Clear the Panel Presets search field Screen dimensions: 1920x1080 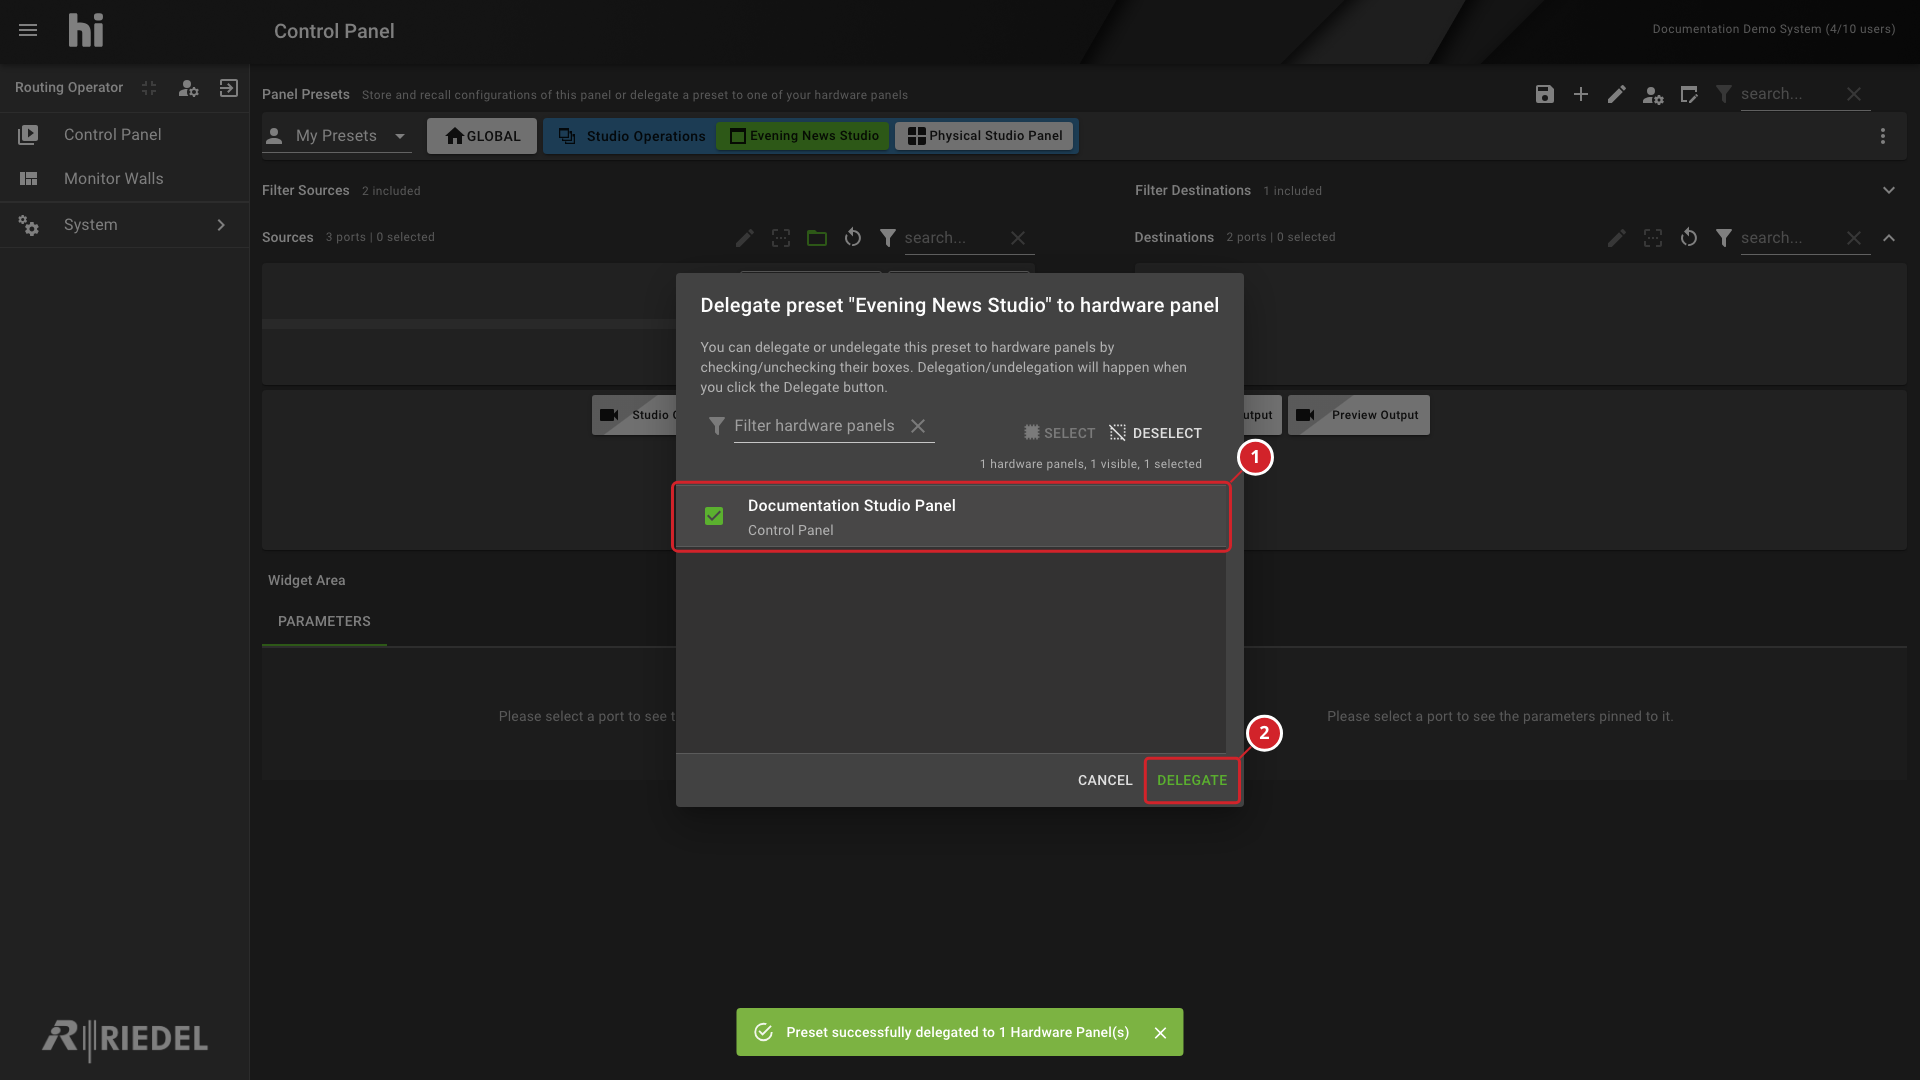(x=1854, y=94)
